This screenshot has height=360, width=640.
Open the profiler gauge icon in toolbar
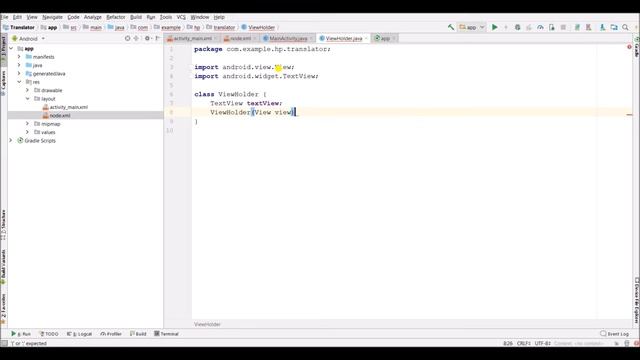tap(540, 27)
